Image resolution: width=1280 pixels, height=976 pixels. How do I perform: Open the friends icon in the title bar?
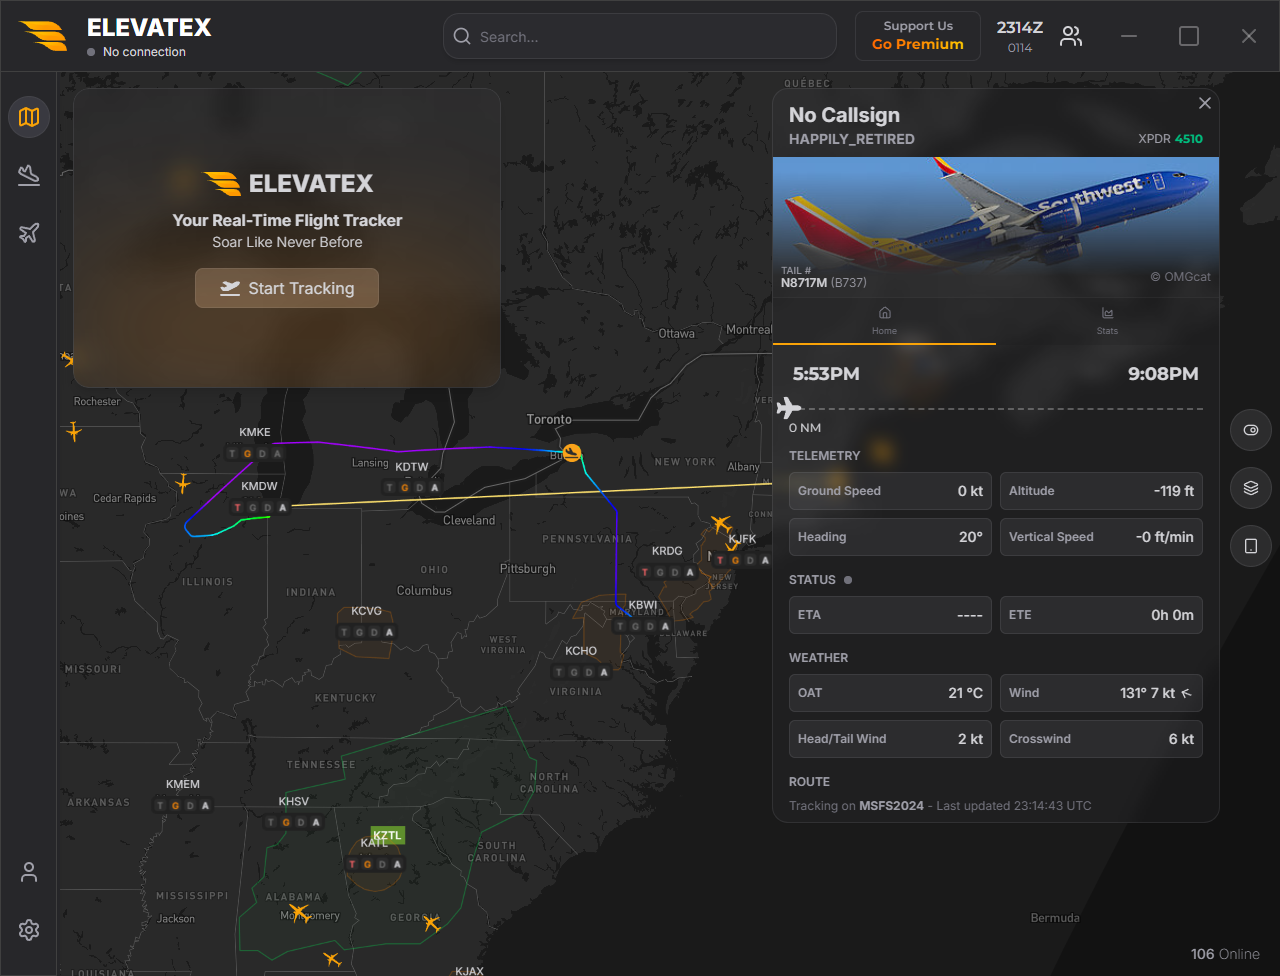click(x=1071, y=37)
